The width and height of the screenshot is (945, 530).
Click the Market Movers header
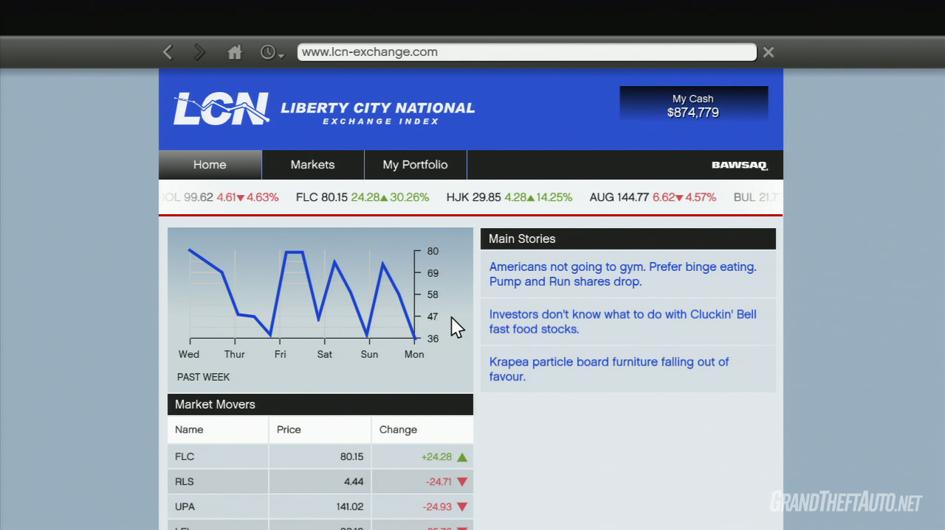click(x=320, y=405)
